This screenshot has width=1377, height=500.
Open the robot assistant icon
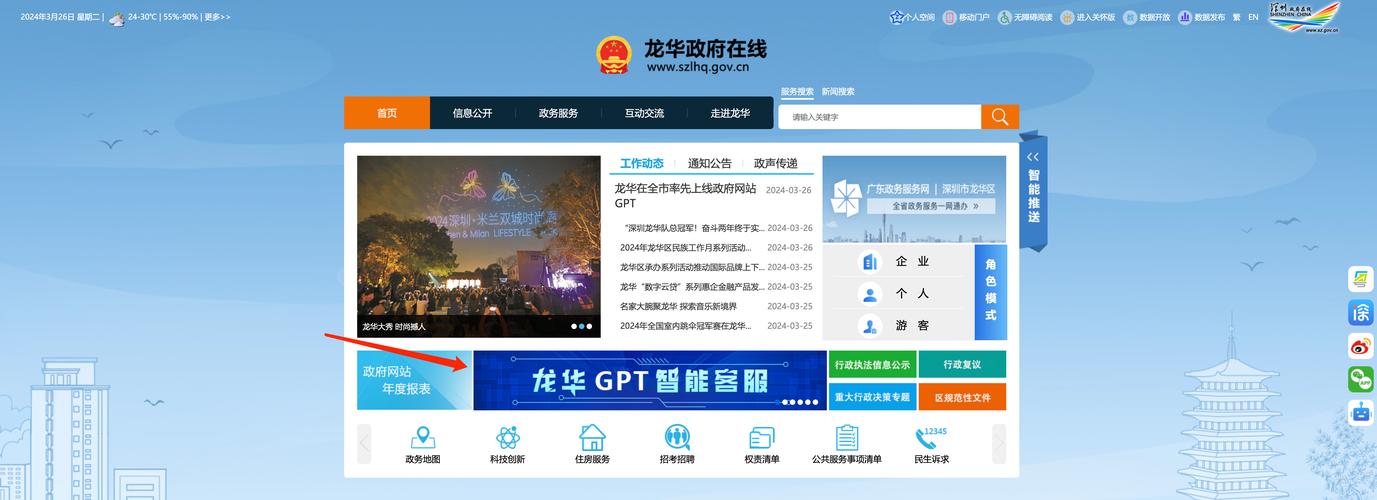pyautogui.click(x=1360, y=412)
